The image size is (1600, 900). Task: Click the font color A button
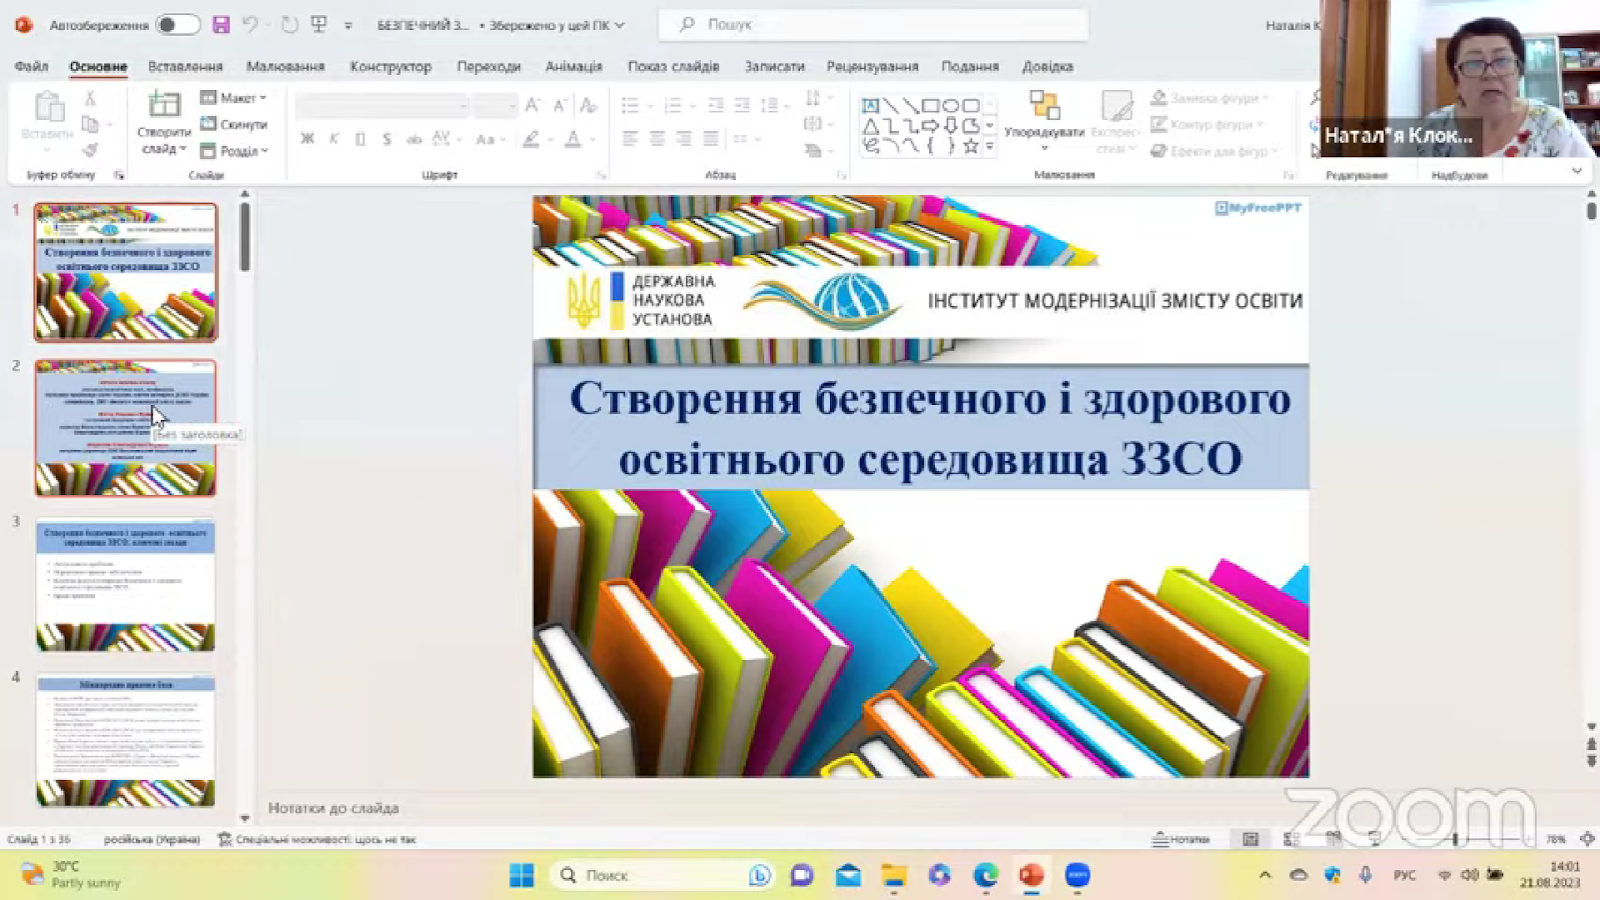(x=573, y=139)
